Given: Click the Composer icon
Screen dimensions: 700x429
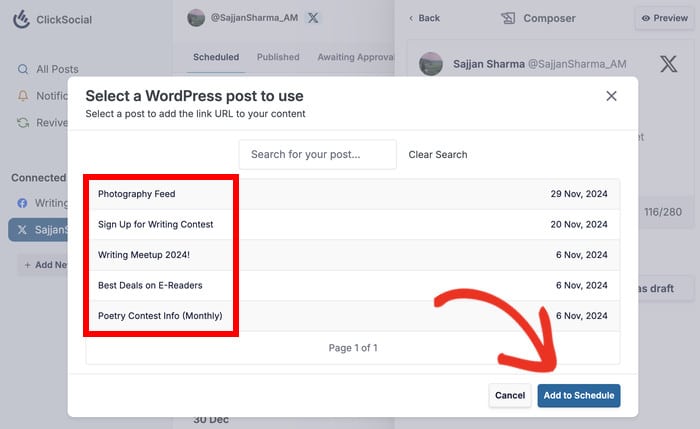Looking at the screenshot, I should click(x=508, y=18).
